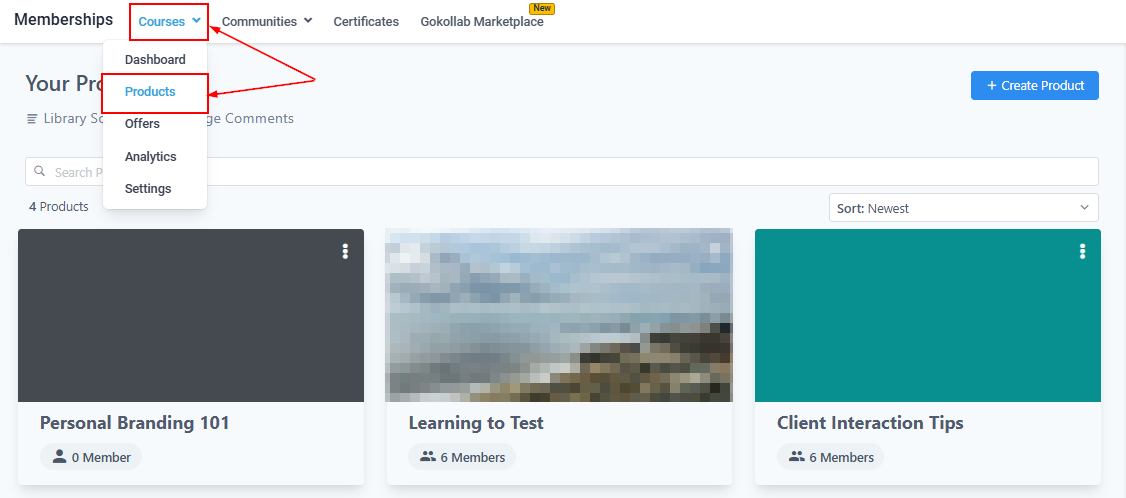Screen dimensions: 1126x498
Task: Click the Library Settings list icon
Action: tap(32, 119)
